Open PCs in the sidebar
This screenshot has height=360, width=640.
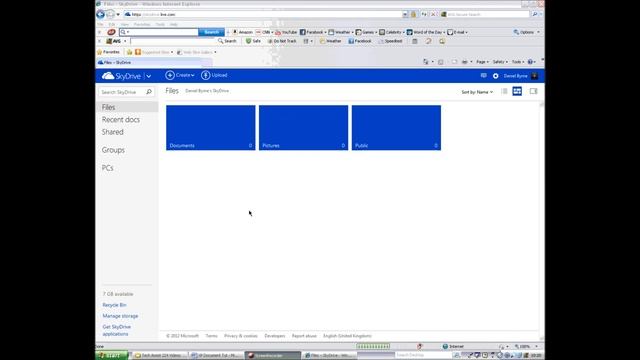point(107,168)
